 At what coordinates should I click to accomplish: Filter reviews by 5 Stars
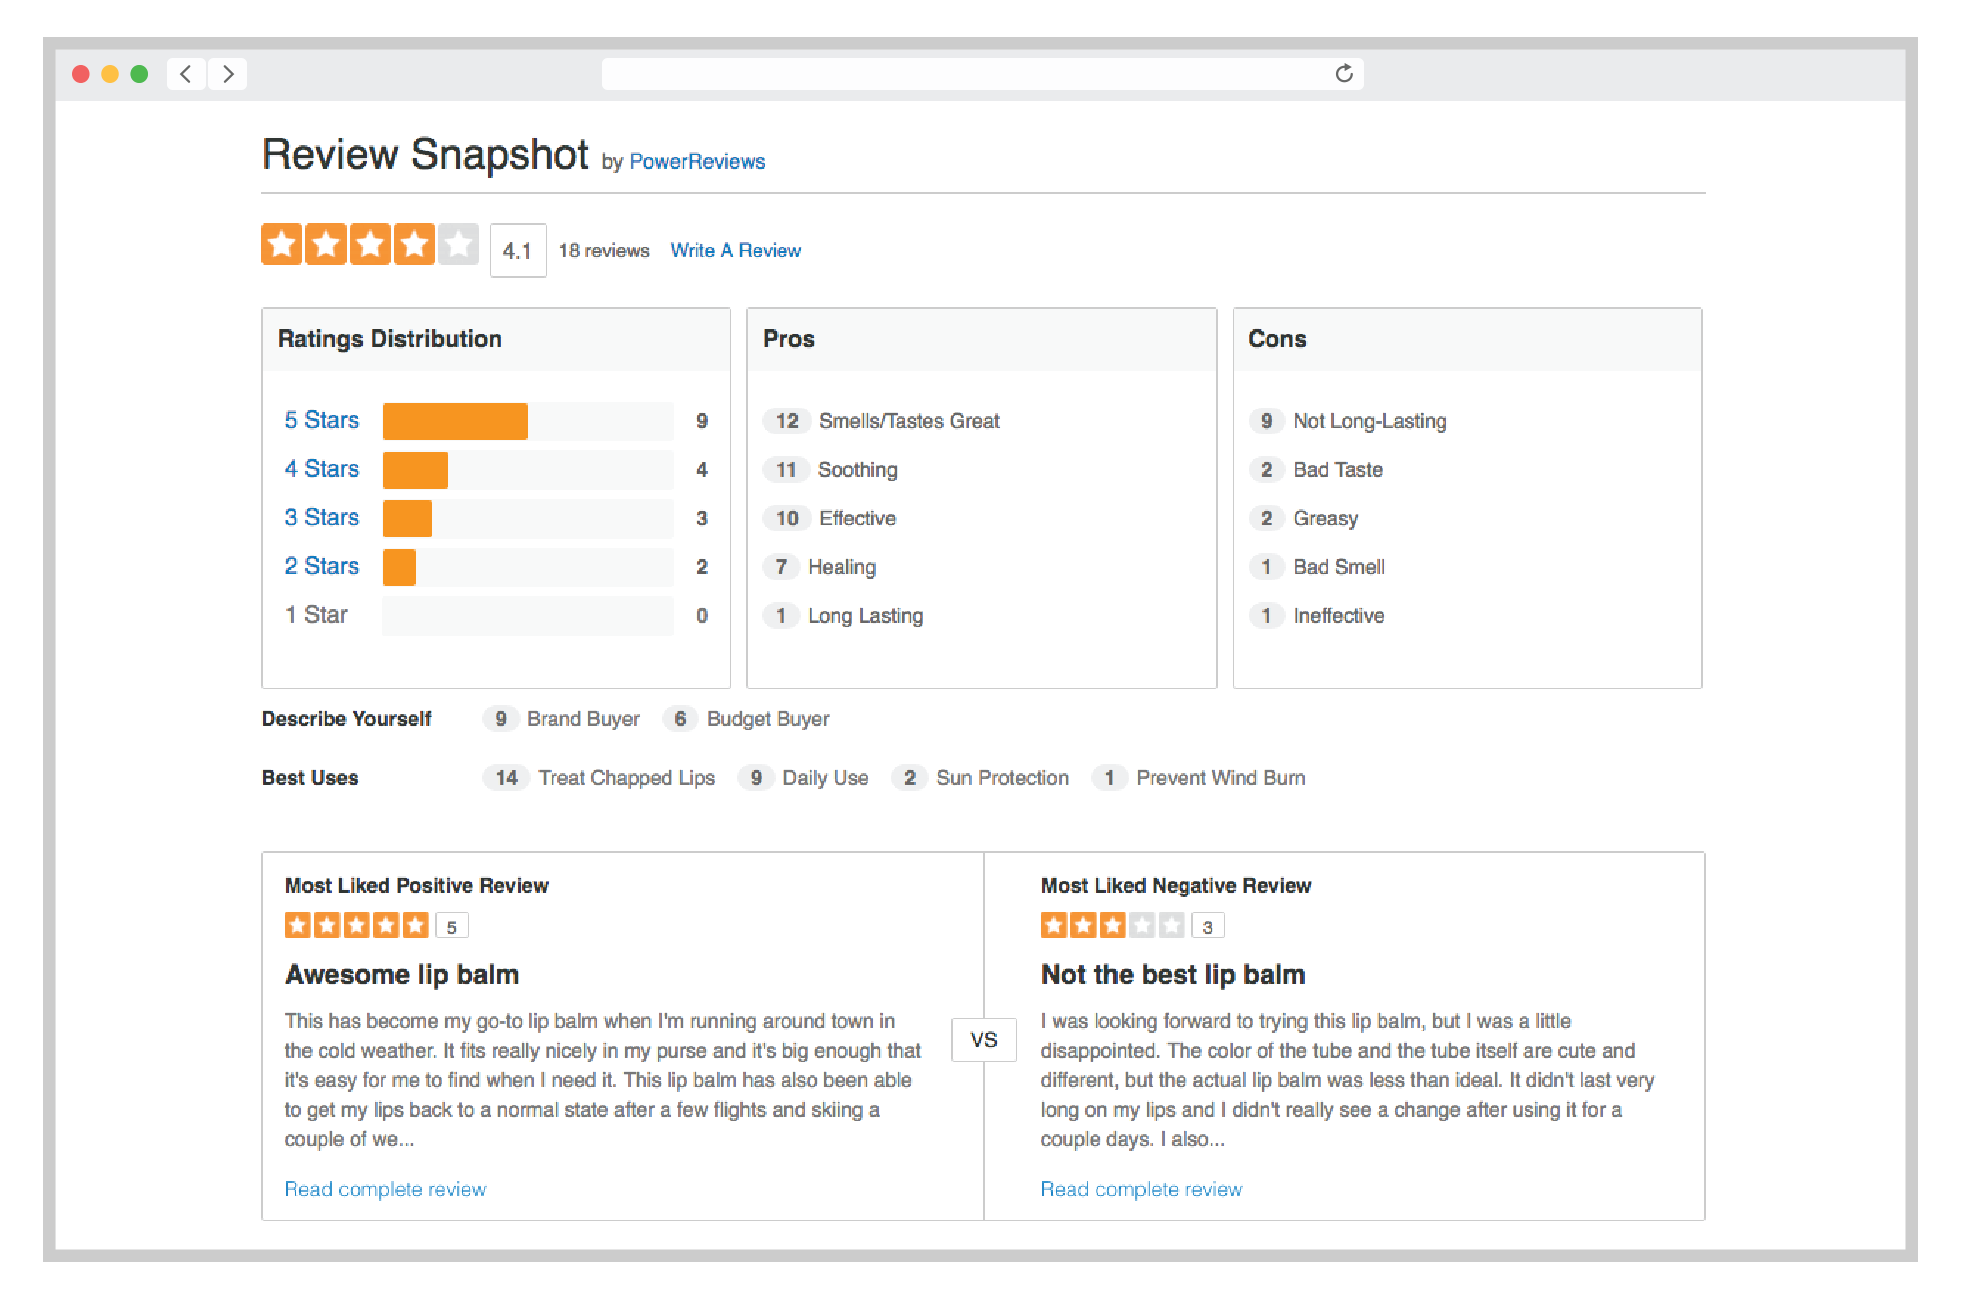321,420
